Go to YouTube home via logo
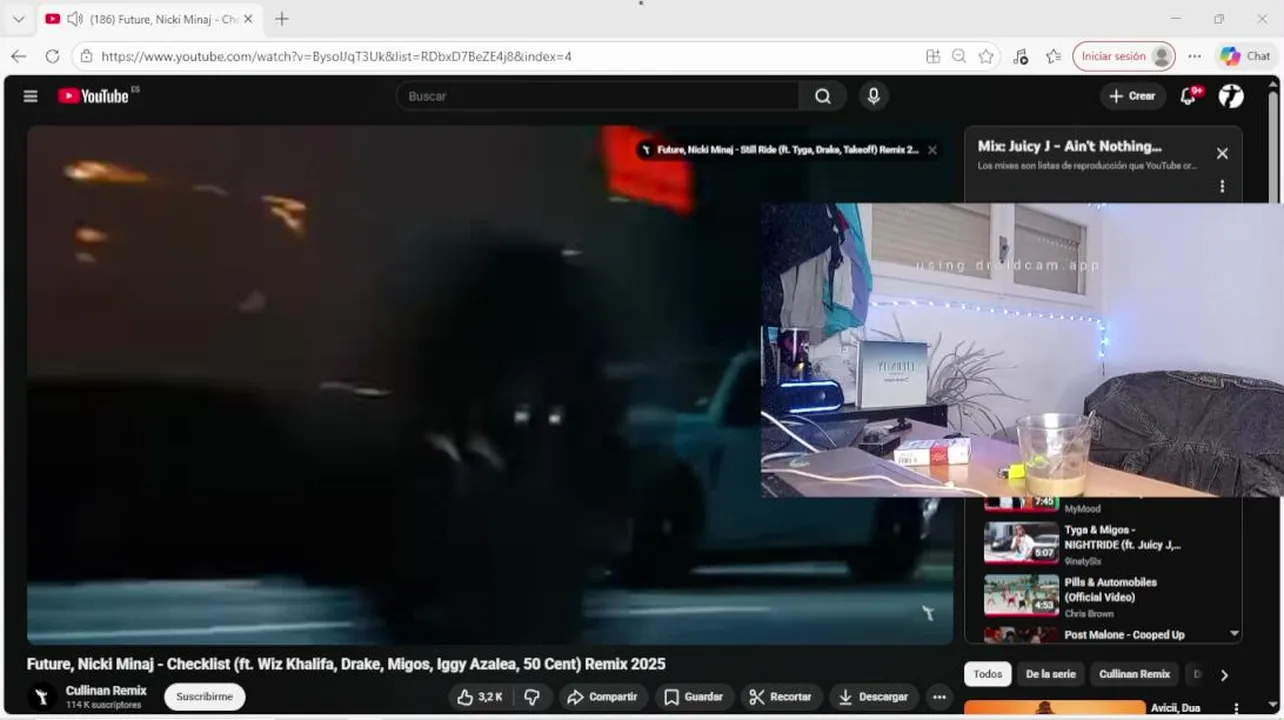This screenshot has height=720, width=1284. point(93,96)
